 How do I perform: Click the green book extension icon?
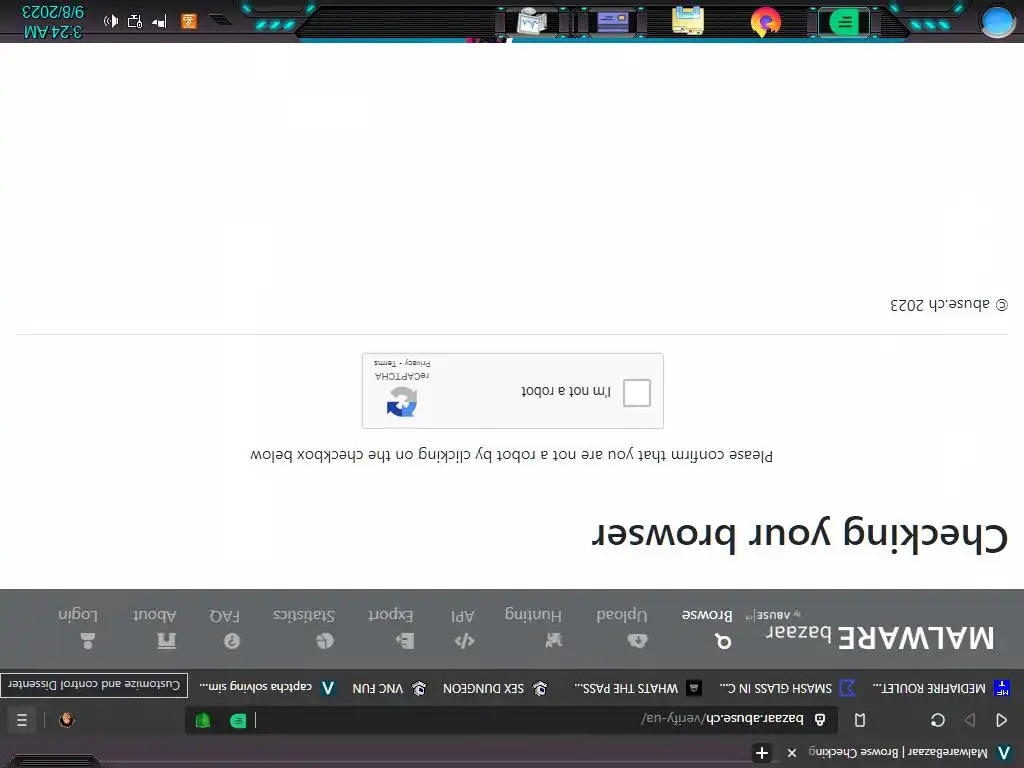click(x=203, y=720)
